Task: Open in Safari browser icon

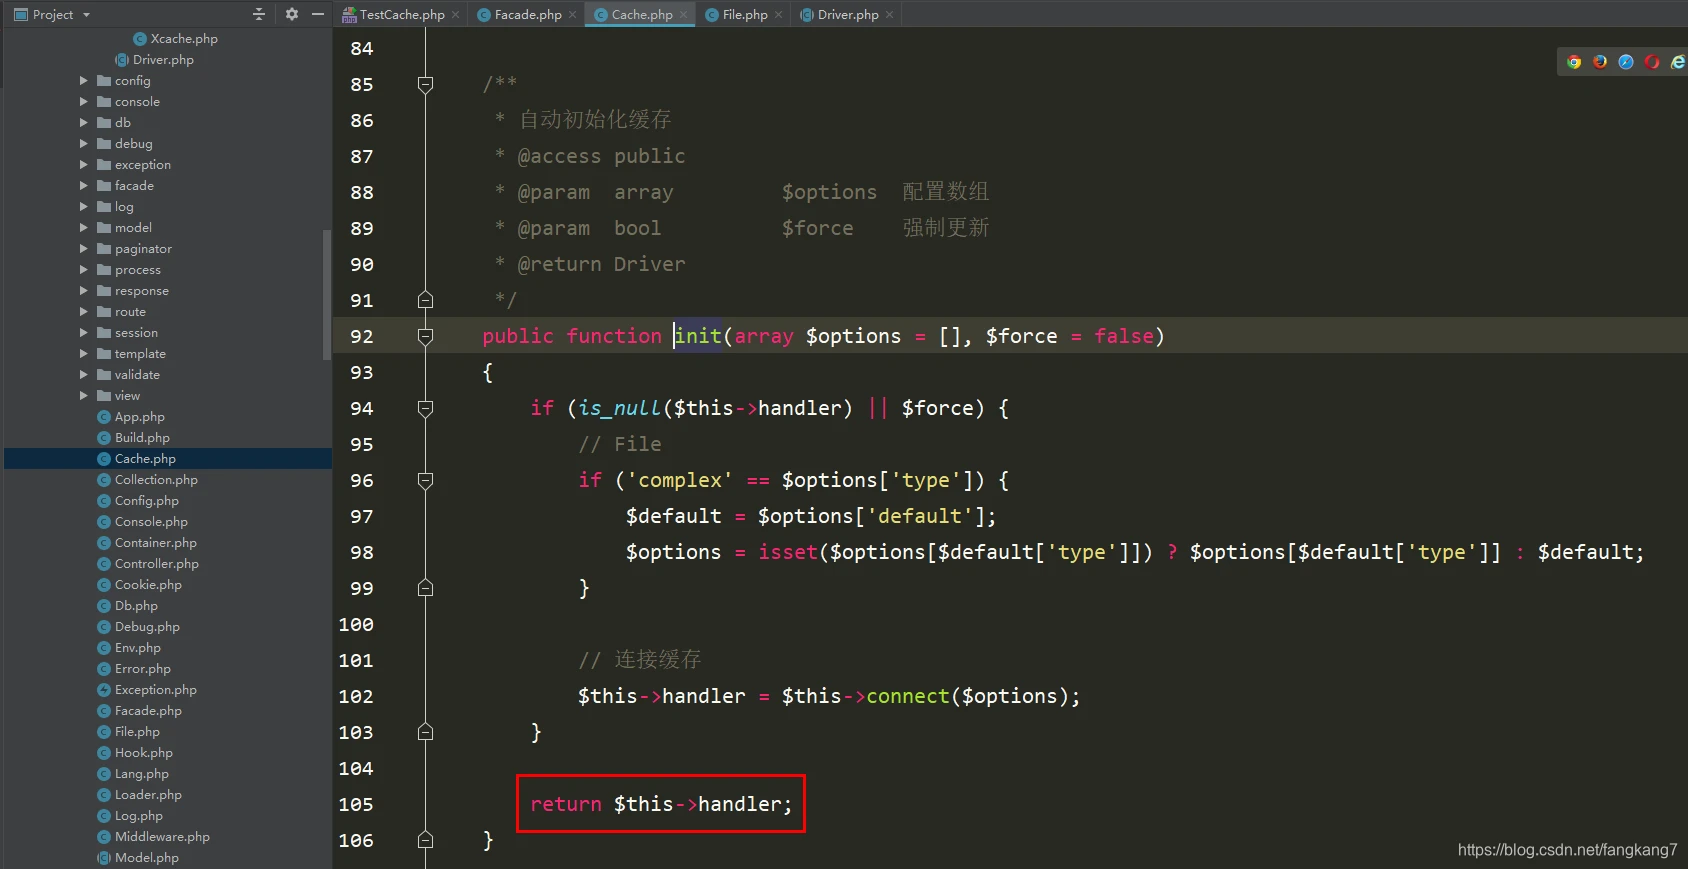Action: coord(1626,62)
